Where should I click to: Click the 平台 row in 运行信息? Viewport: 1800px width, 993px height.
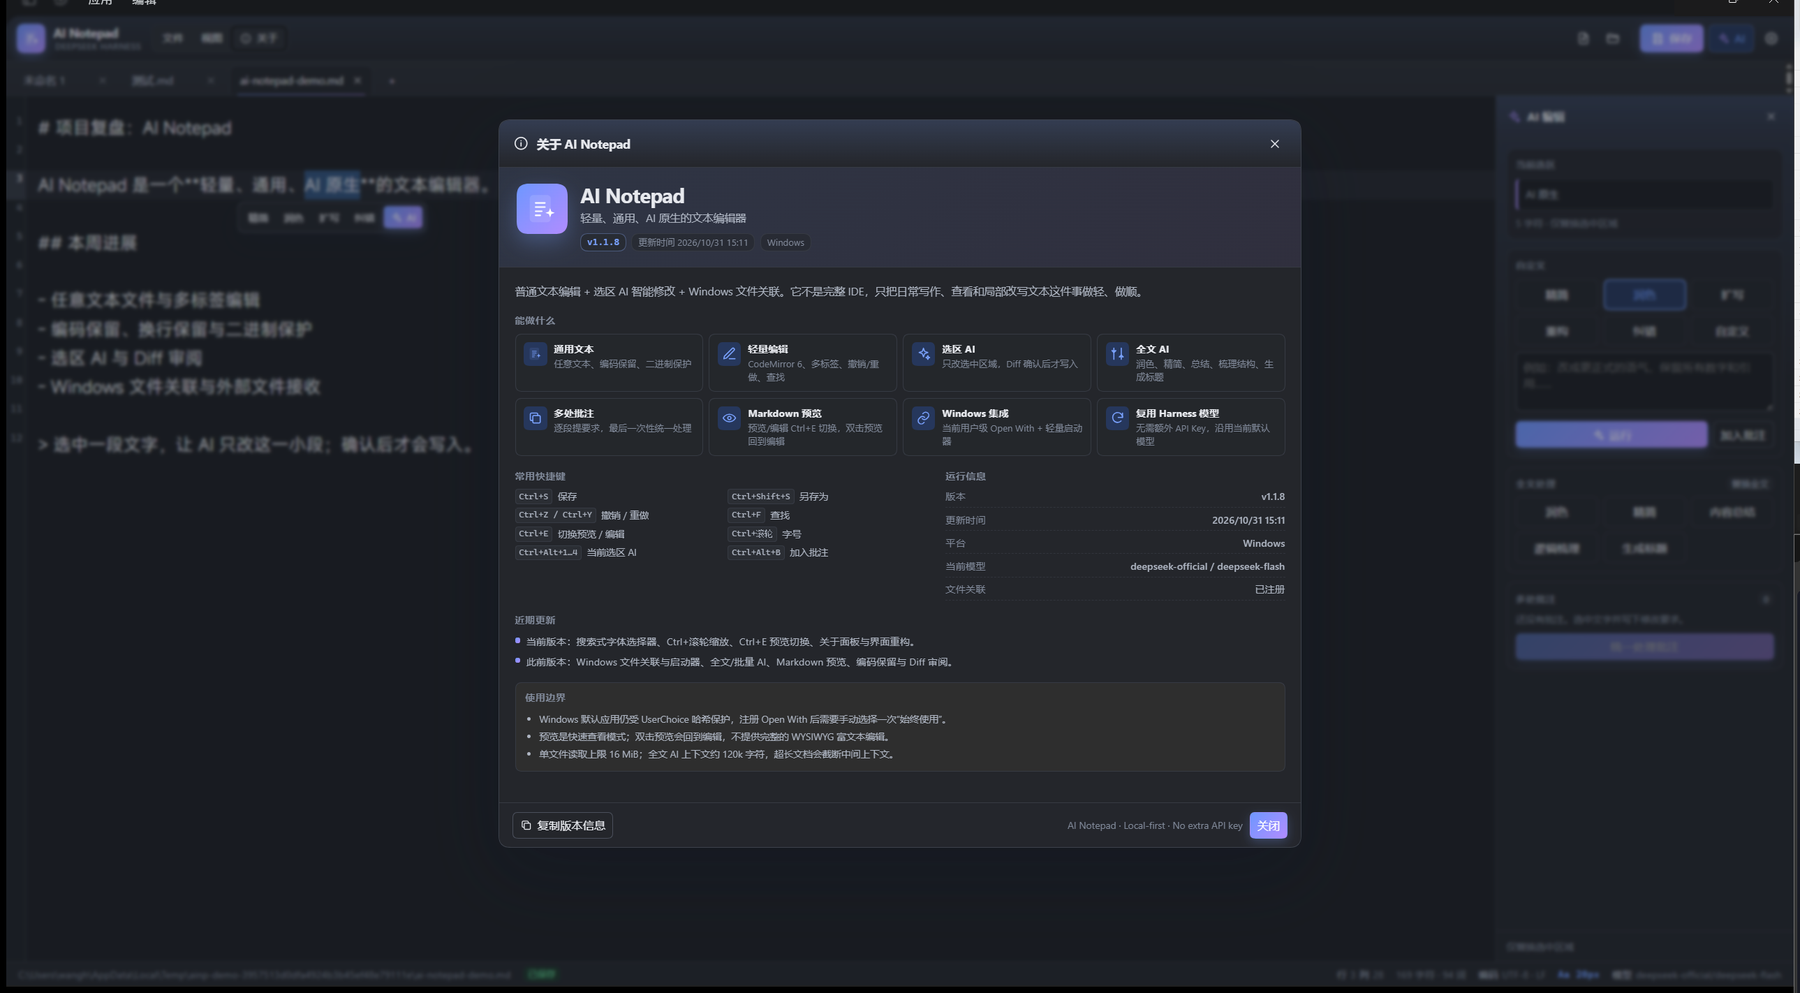(x=1115, y=543)
